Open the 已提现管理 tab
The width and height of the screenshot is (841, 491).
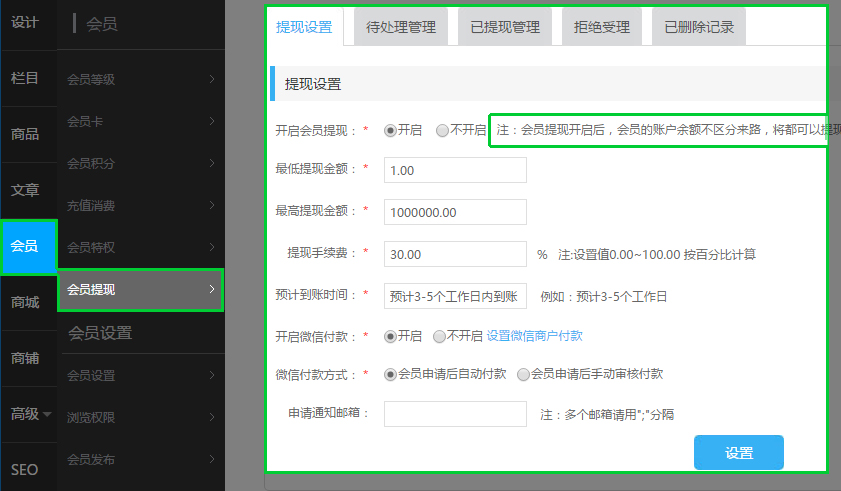click(x=505, y=27)
